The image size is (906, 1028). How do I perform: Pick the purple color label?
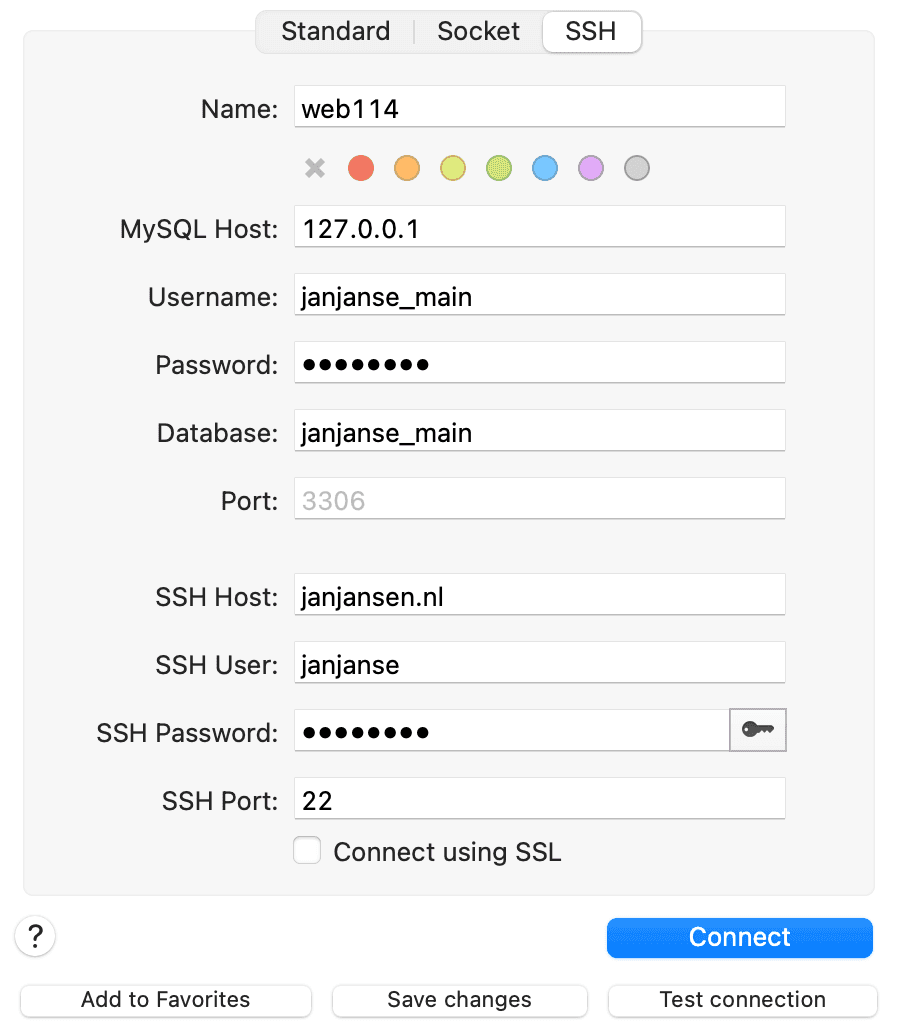(591, 168)
